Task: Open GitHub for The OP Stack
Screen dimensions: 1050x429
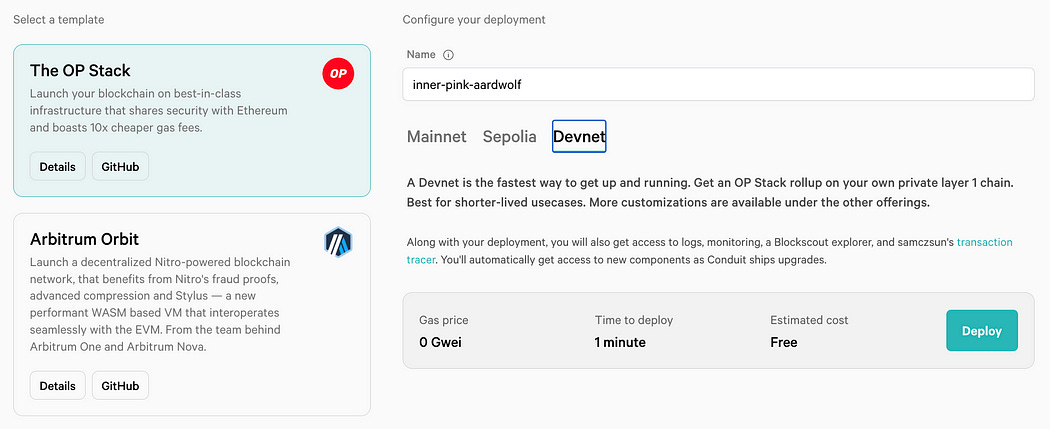Action: (x=121, y=167)
